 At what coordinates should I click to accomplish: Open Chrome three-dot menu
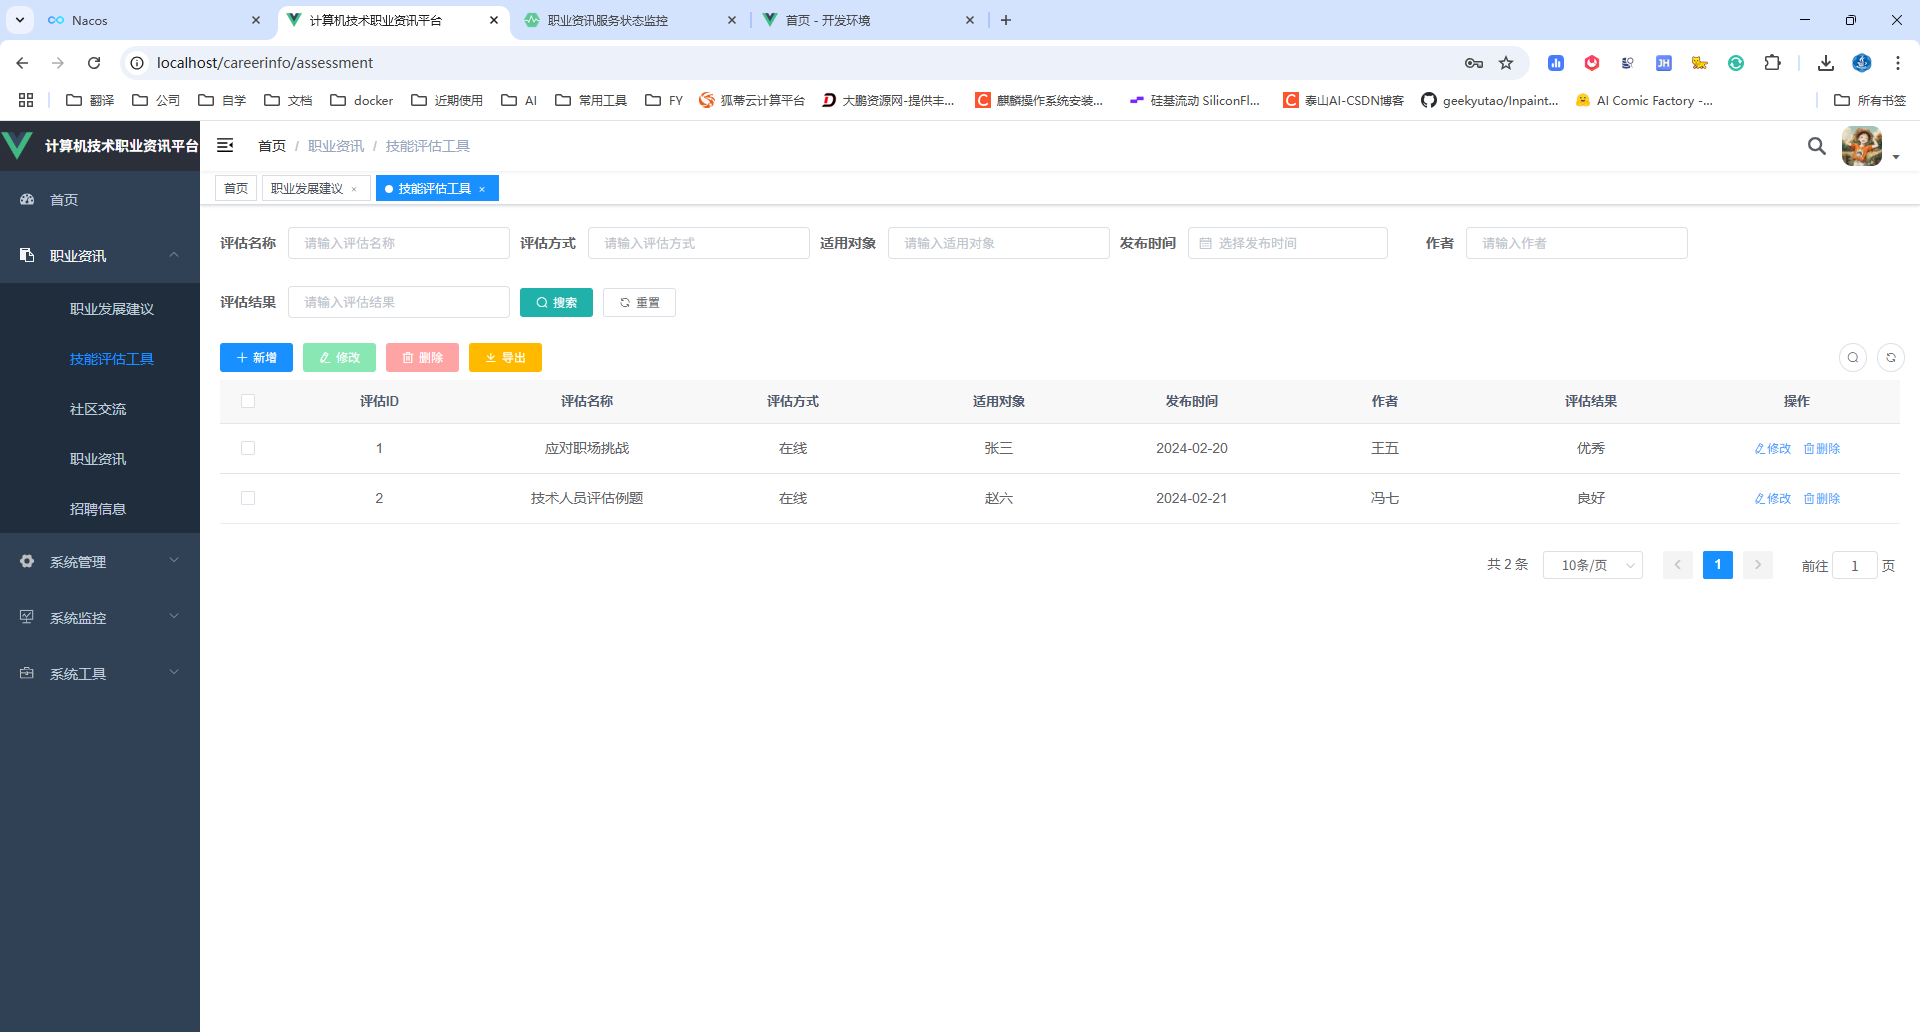[x=1898, y=63]
